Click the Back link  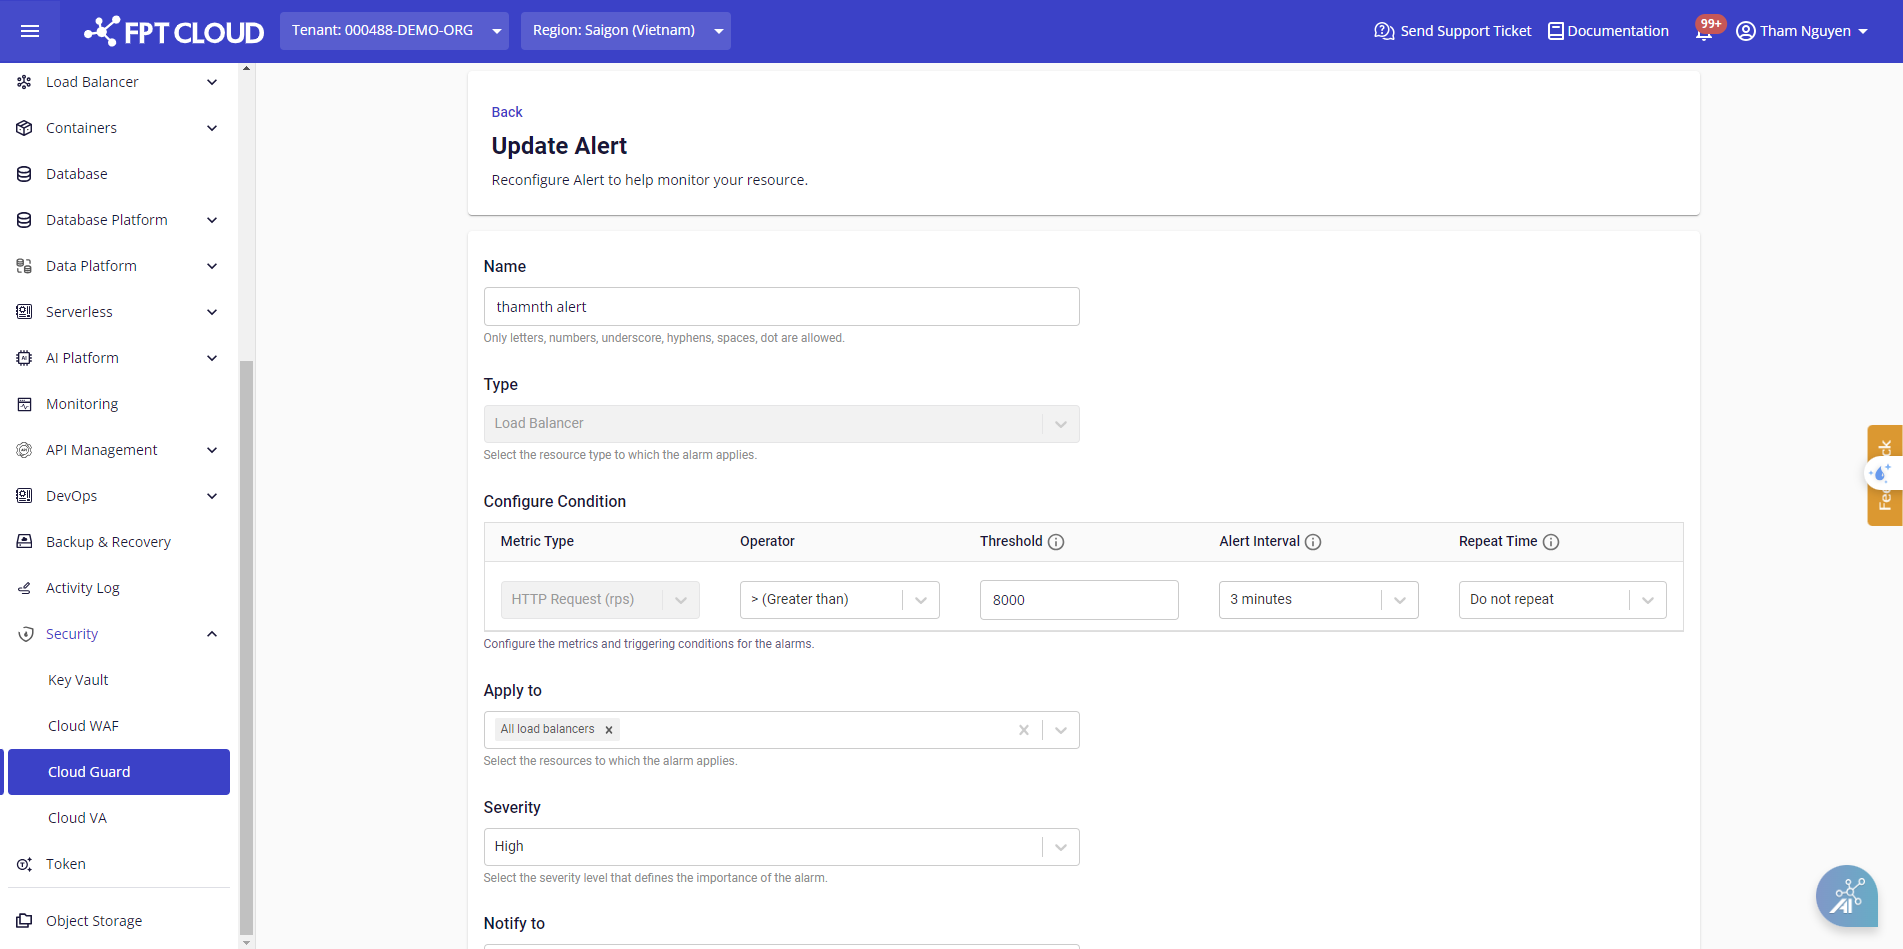pyautogui.click(x=507, y=112)
